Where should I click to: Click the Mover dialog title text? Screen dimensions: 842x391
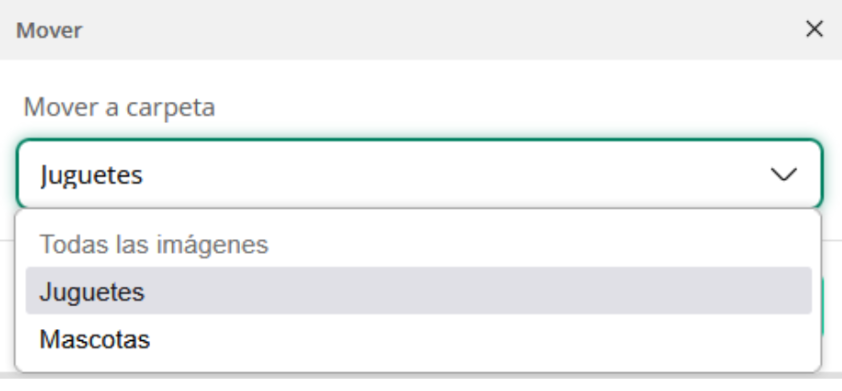[x=49, y=31]
